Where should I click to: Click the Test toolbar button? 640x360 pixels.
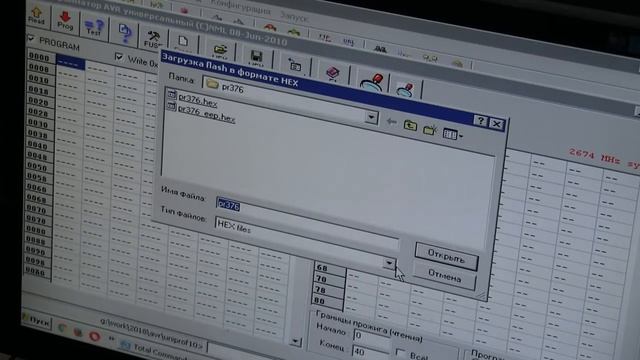(x=94, y=27)
